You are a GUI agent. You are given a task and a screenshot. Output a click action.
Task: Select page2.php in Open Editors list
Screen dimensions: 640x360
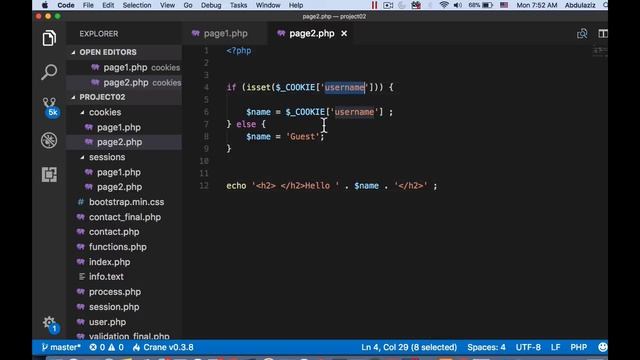click(x=124, y=82)
